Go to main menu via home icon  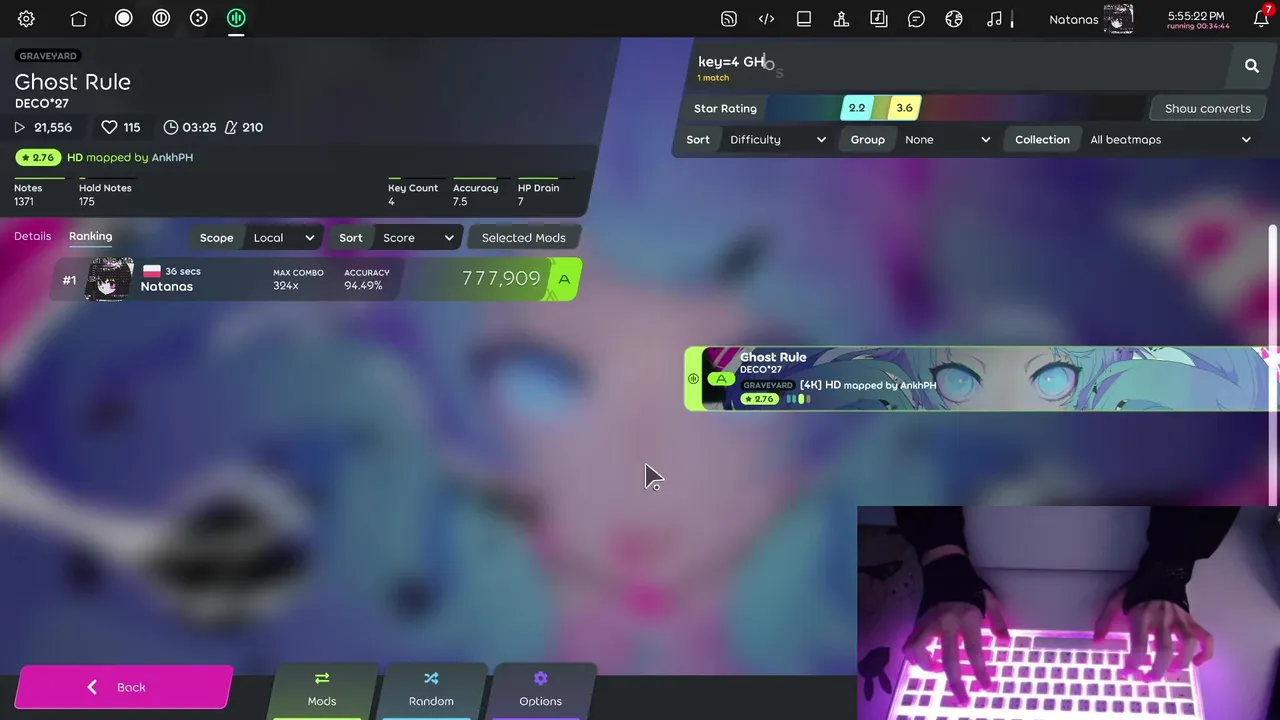coord(78,18)
